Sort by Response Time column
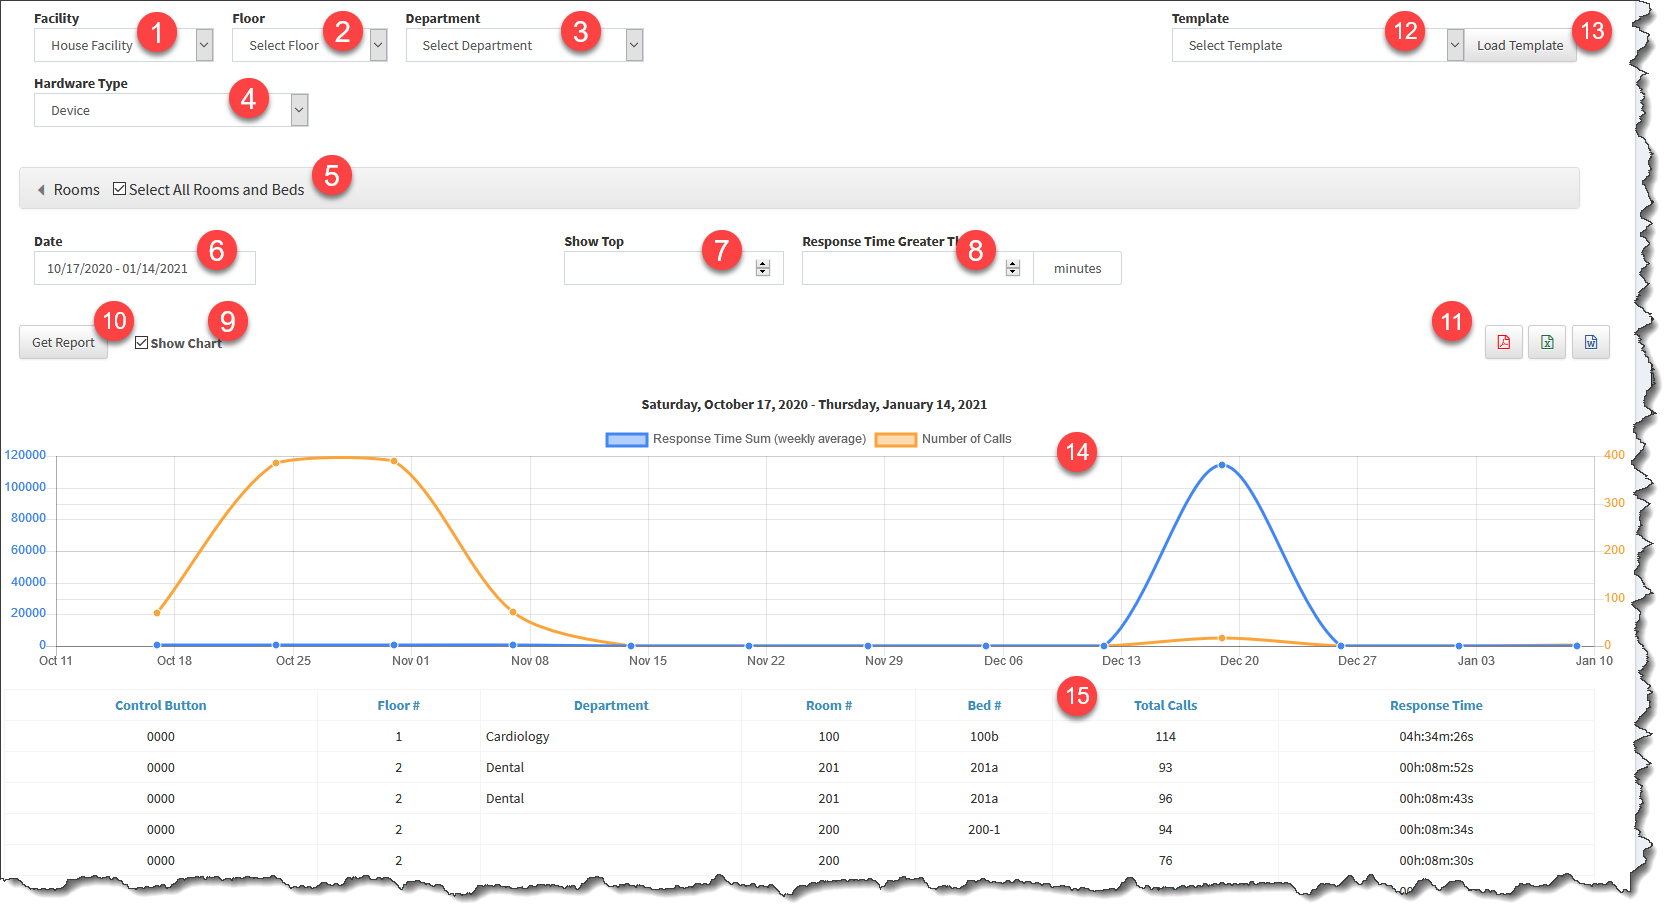The image size is (1677, 919). pyautogui.click(x=1436, y=705)
